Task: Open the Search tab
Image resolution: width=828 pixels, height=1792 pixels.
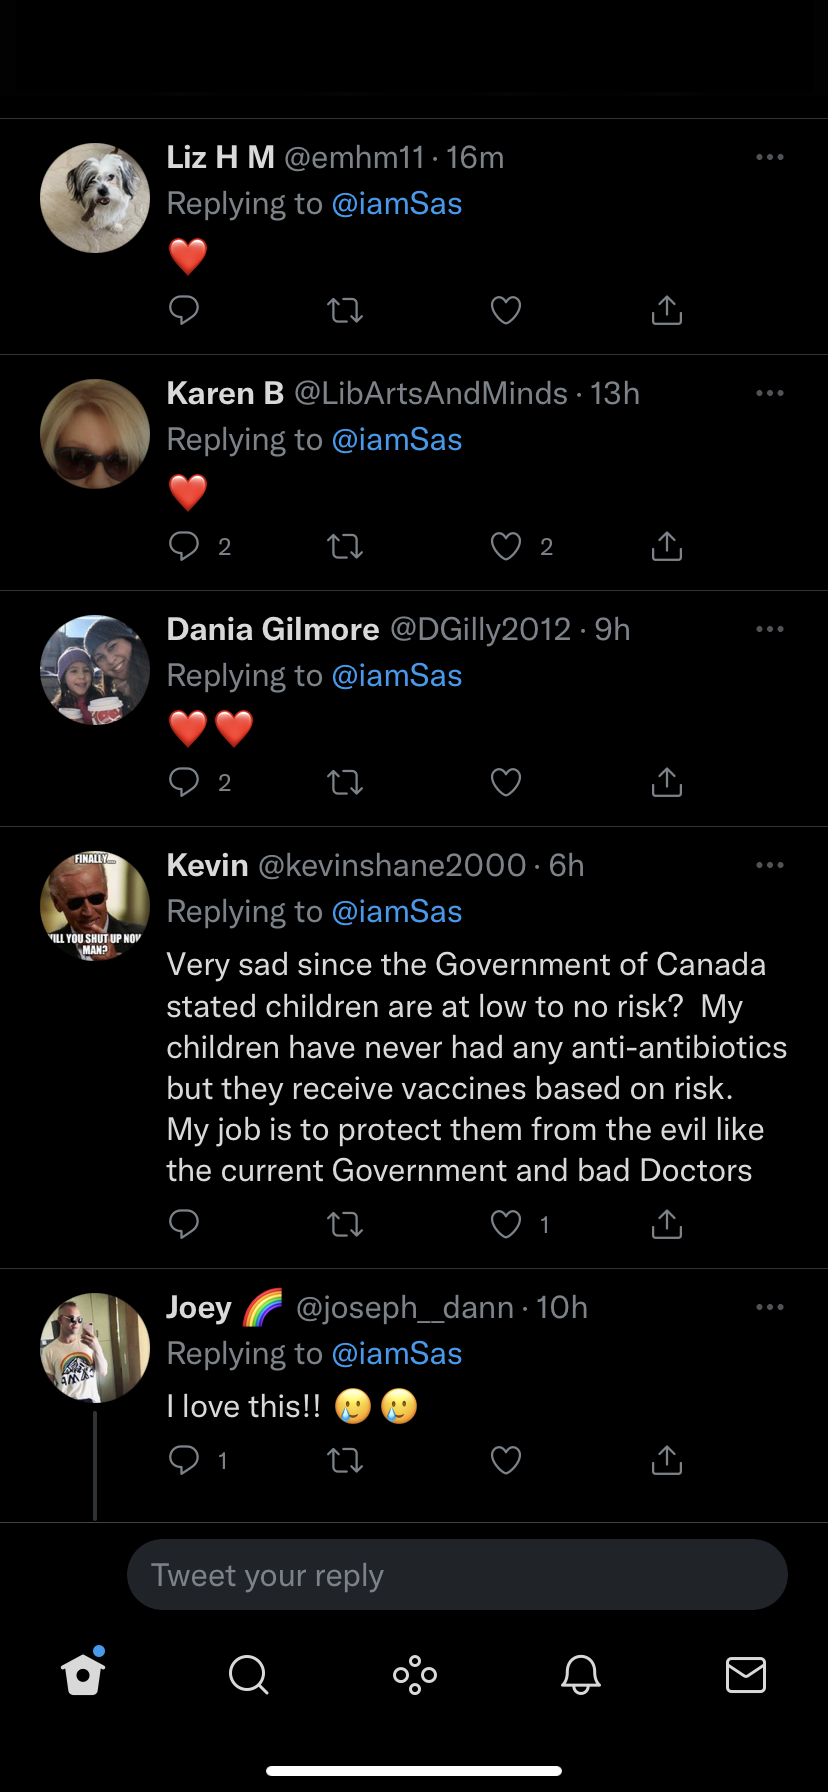Action: click(248, 1674)
